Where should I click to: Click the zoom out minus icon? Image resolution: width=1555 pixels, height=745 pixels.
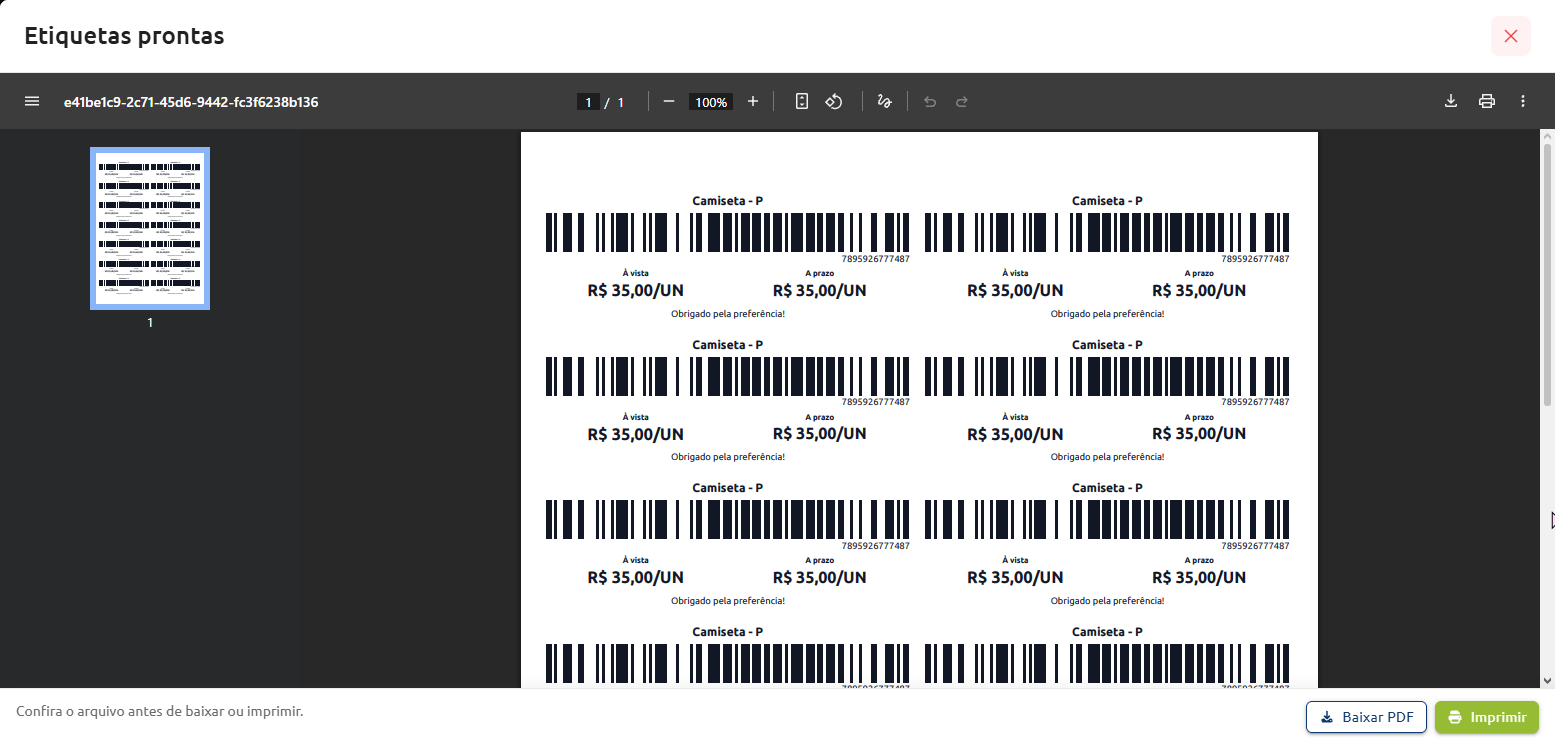669,101
